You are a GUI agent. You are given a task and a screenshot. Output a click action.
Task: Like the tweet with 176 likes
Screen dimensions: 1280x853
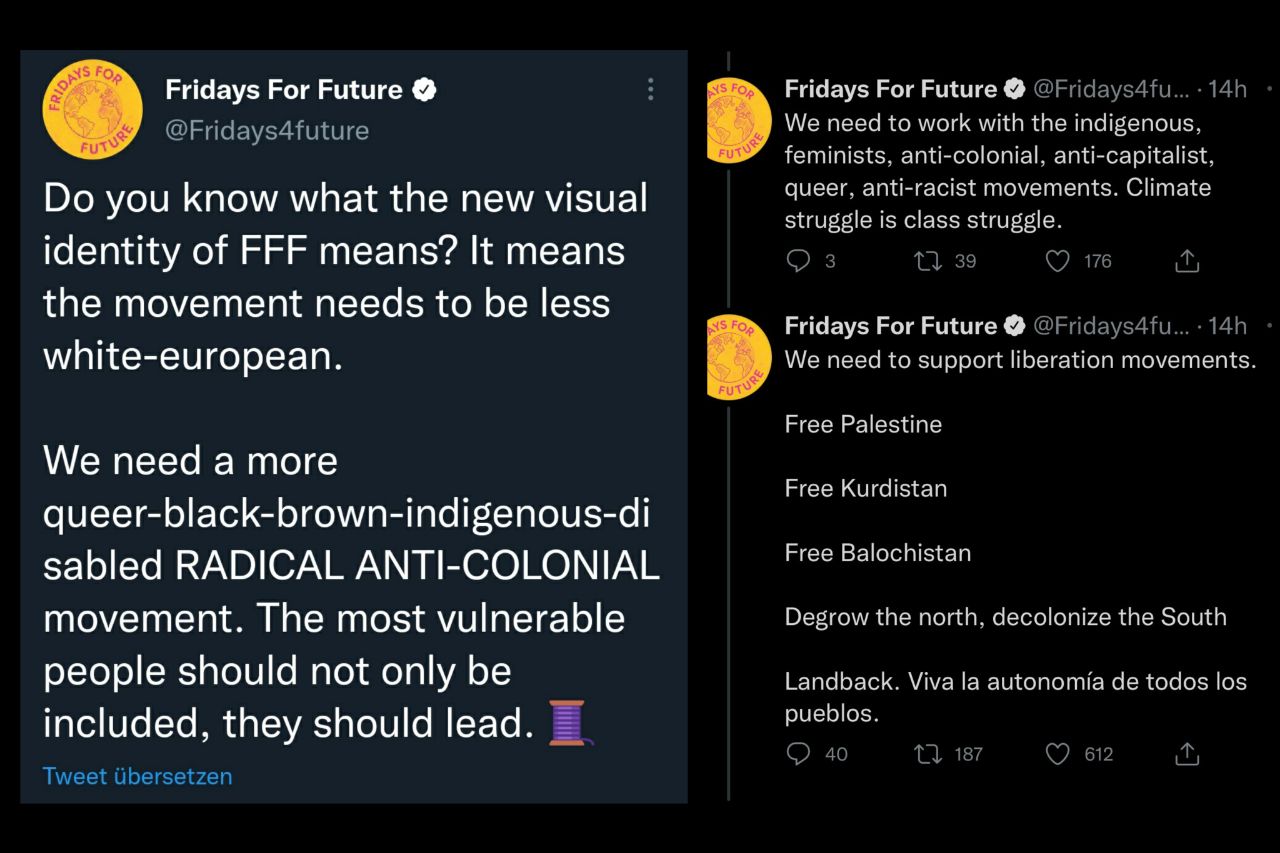click(x=1057, y=261)
